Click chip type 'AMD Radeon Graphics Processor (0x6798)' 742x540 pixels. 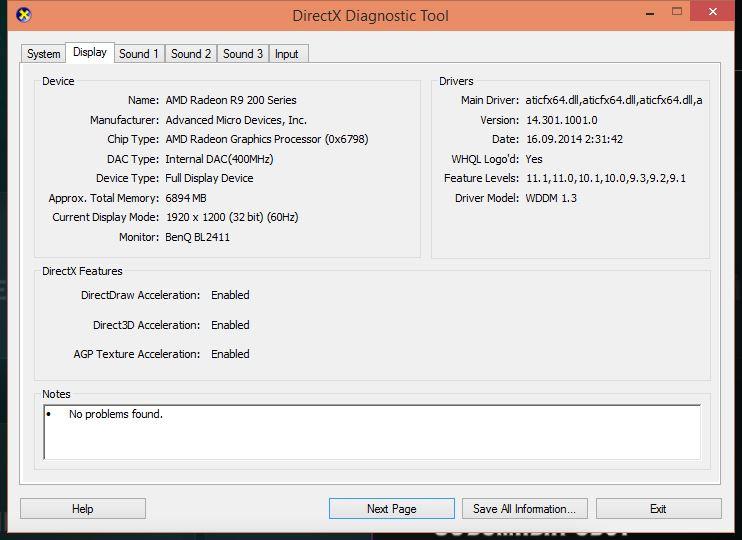(267, 139)
